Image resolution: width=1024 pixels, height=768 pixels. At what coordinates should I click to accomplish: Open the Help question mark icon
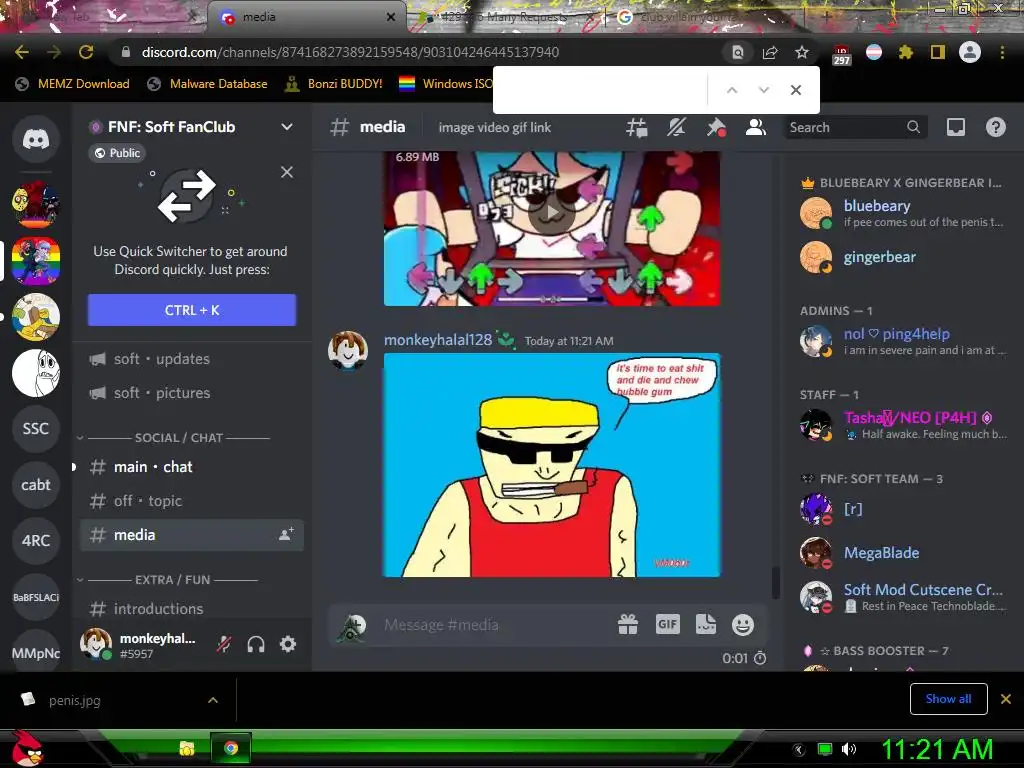click(995, 127)
